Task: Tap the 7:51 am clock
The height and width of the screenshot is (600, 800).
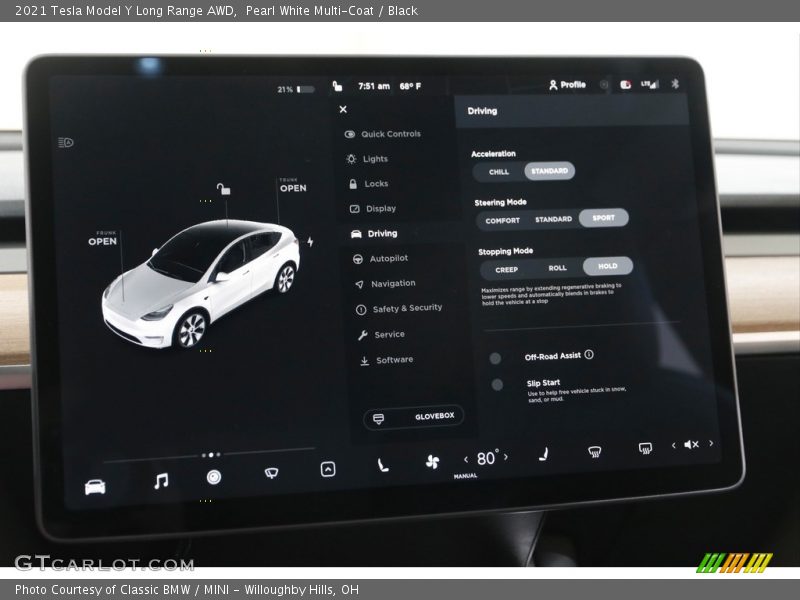Action: [373, 86]
